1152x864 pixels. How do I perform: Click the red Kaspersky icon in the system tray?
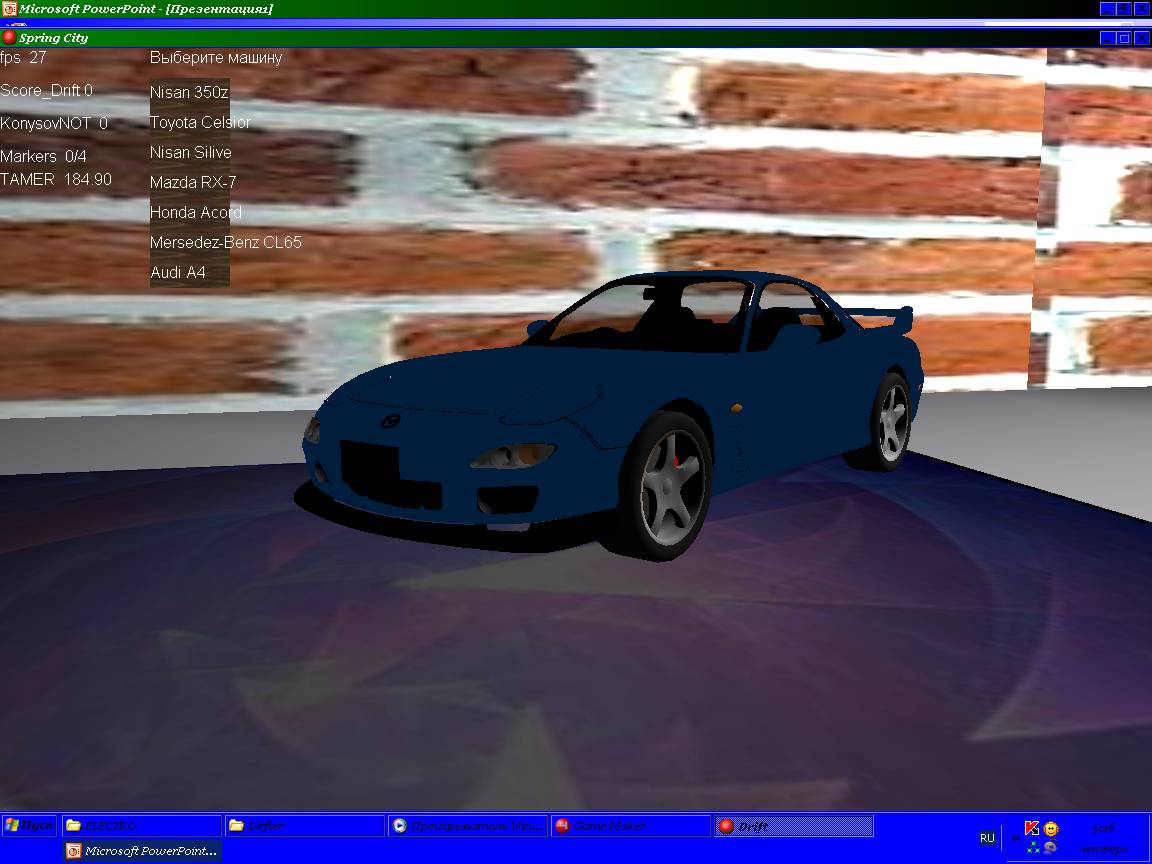1032,829
